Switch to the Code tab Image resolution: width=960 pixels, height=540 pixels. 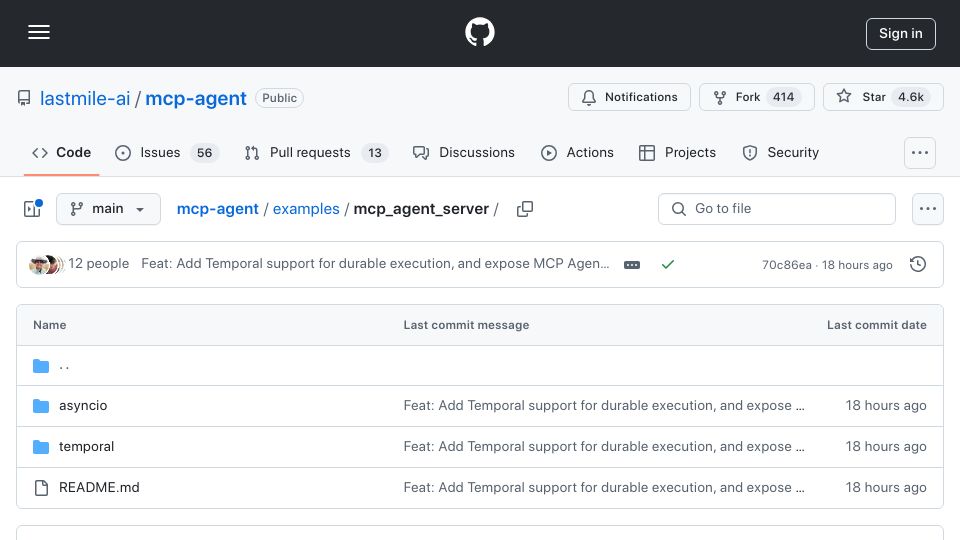61,152
